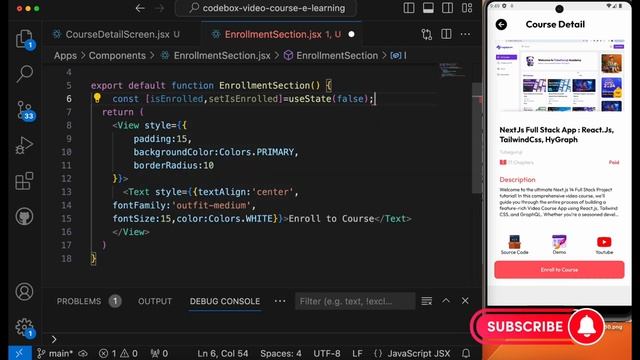Click the editor vertical scrollbar
This screenshot has width=640, height=360.
476,138
